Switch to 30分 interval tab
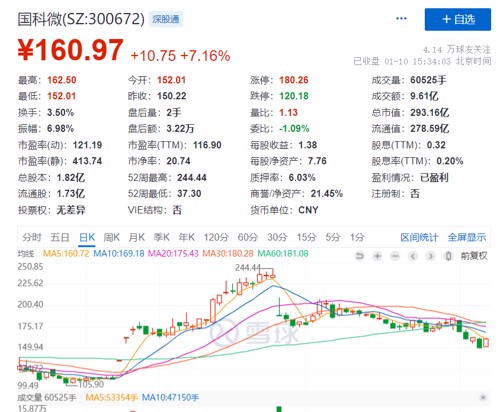This screenshot has height=412, width=500. click(277, 237)
